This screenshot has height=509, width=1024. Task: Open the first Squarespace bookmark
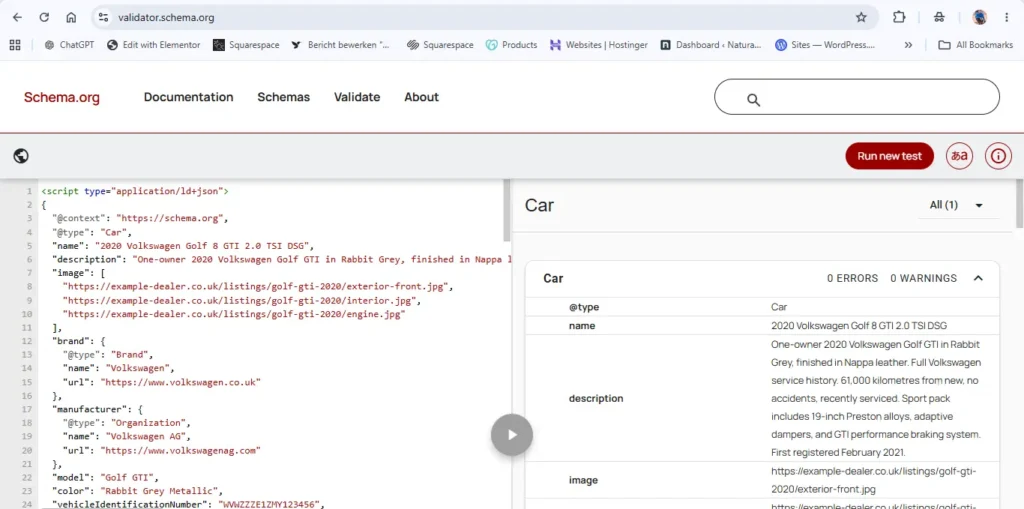[x=246, y=45]
